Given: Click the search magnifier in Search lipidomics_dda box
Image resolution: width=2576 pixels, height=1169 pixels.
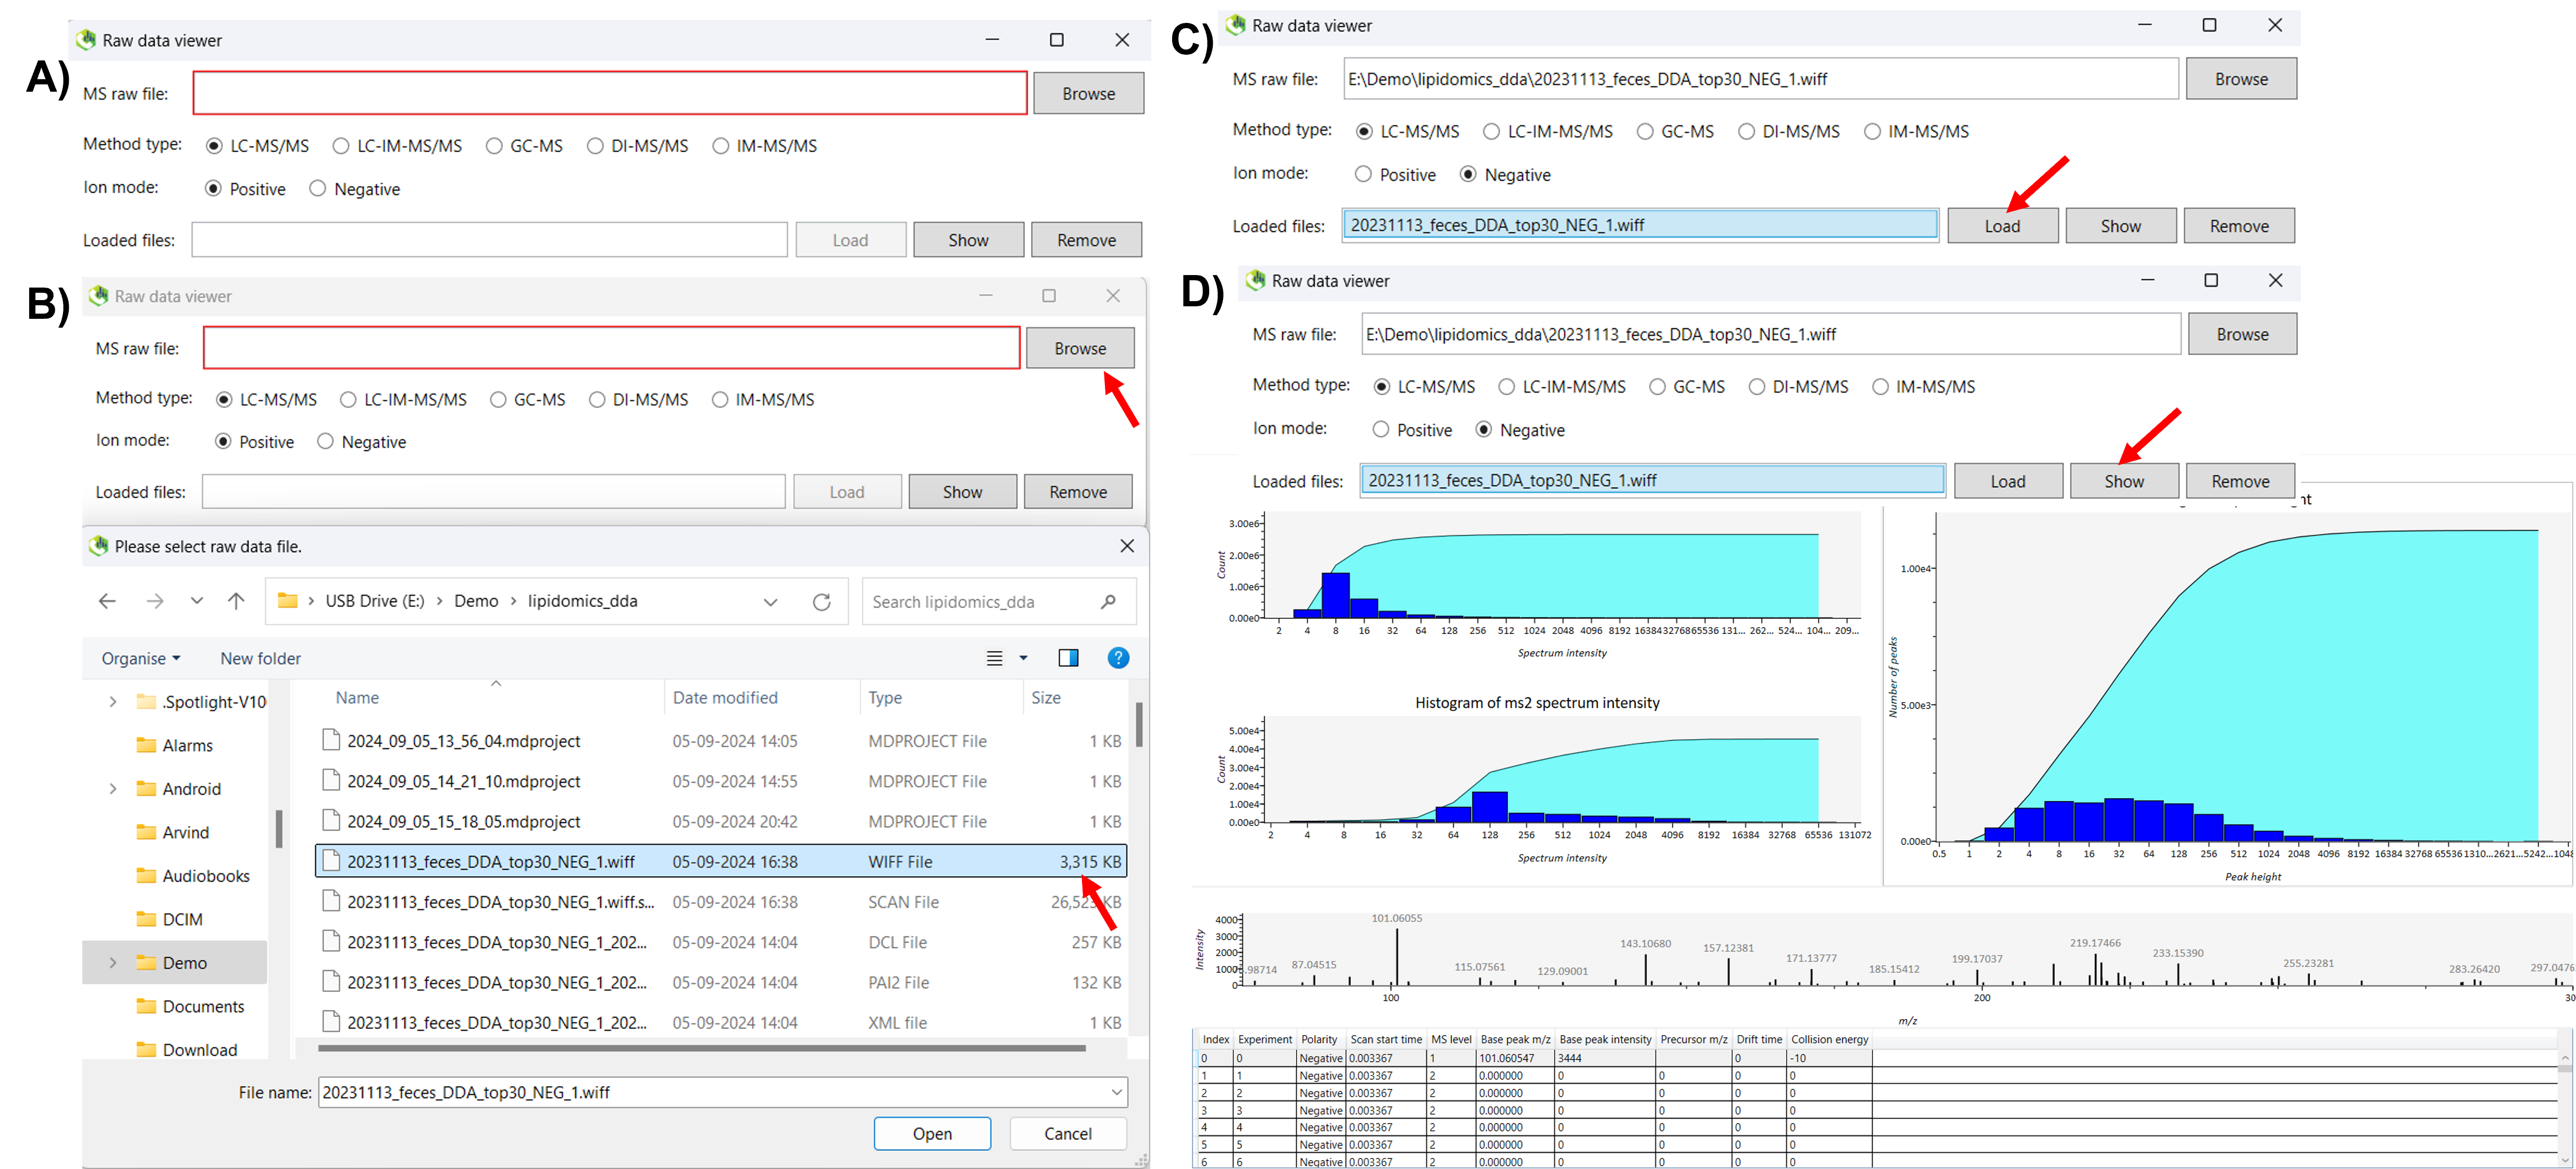Looking at the screenshot, I should [x=1107, y=601].
